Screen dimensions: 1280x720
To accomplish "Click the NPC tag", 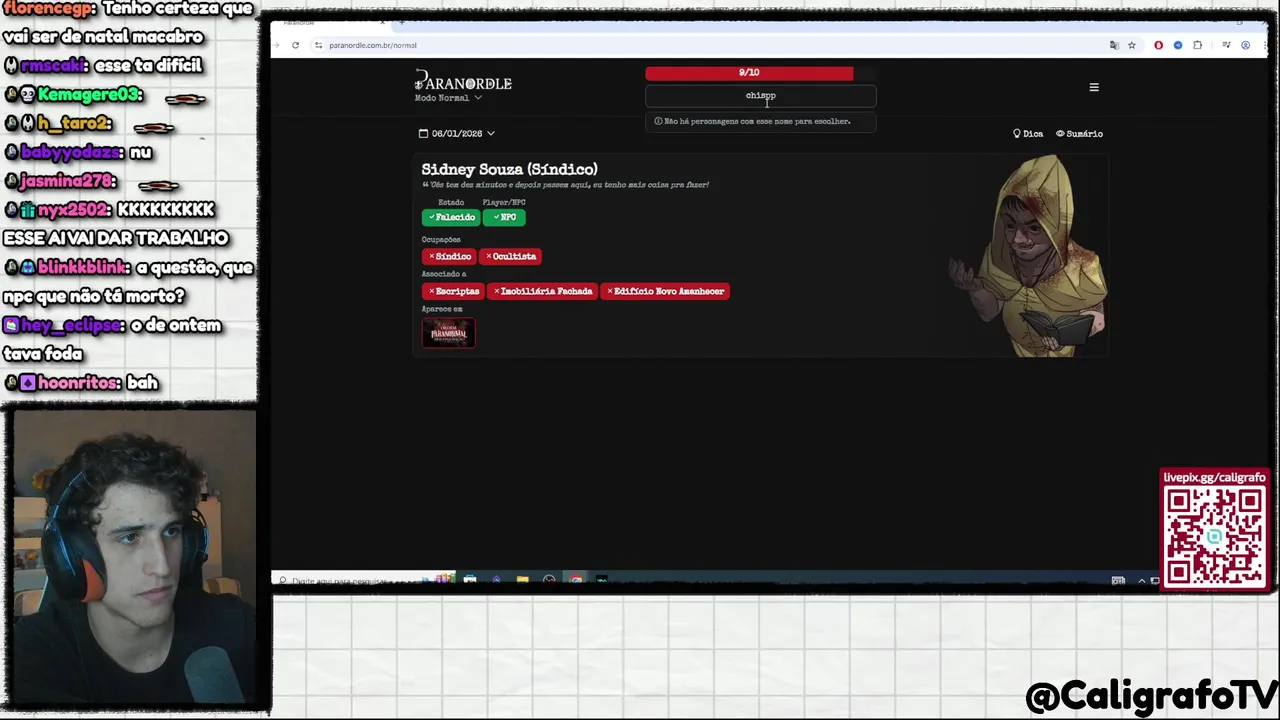I will pos(504,217).
